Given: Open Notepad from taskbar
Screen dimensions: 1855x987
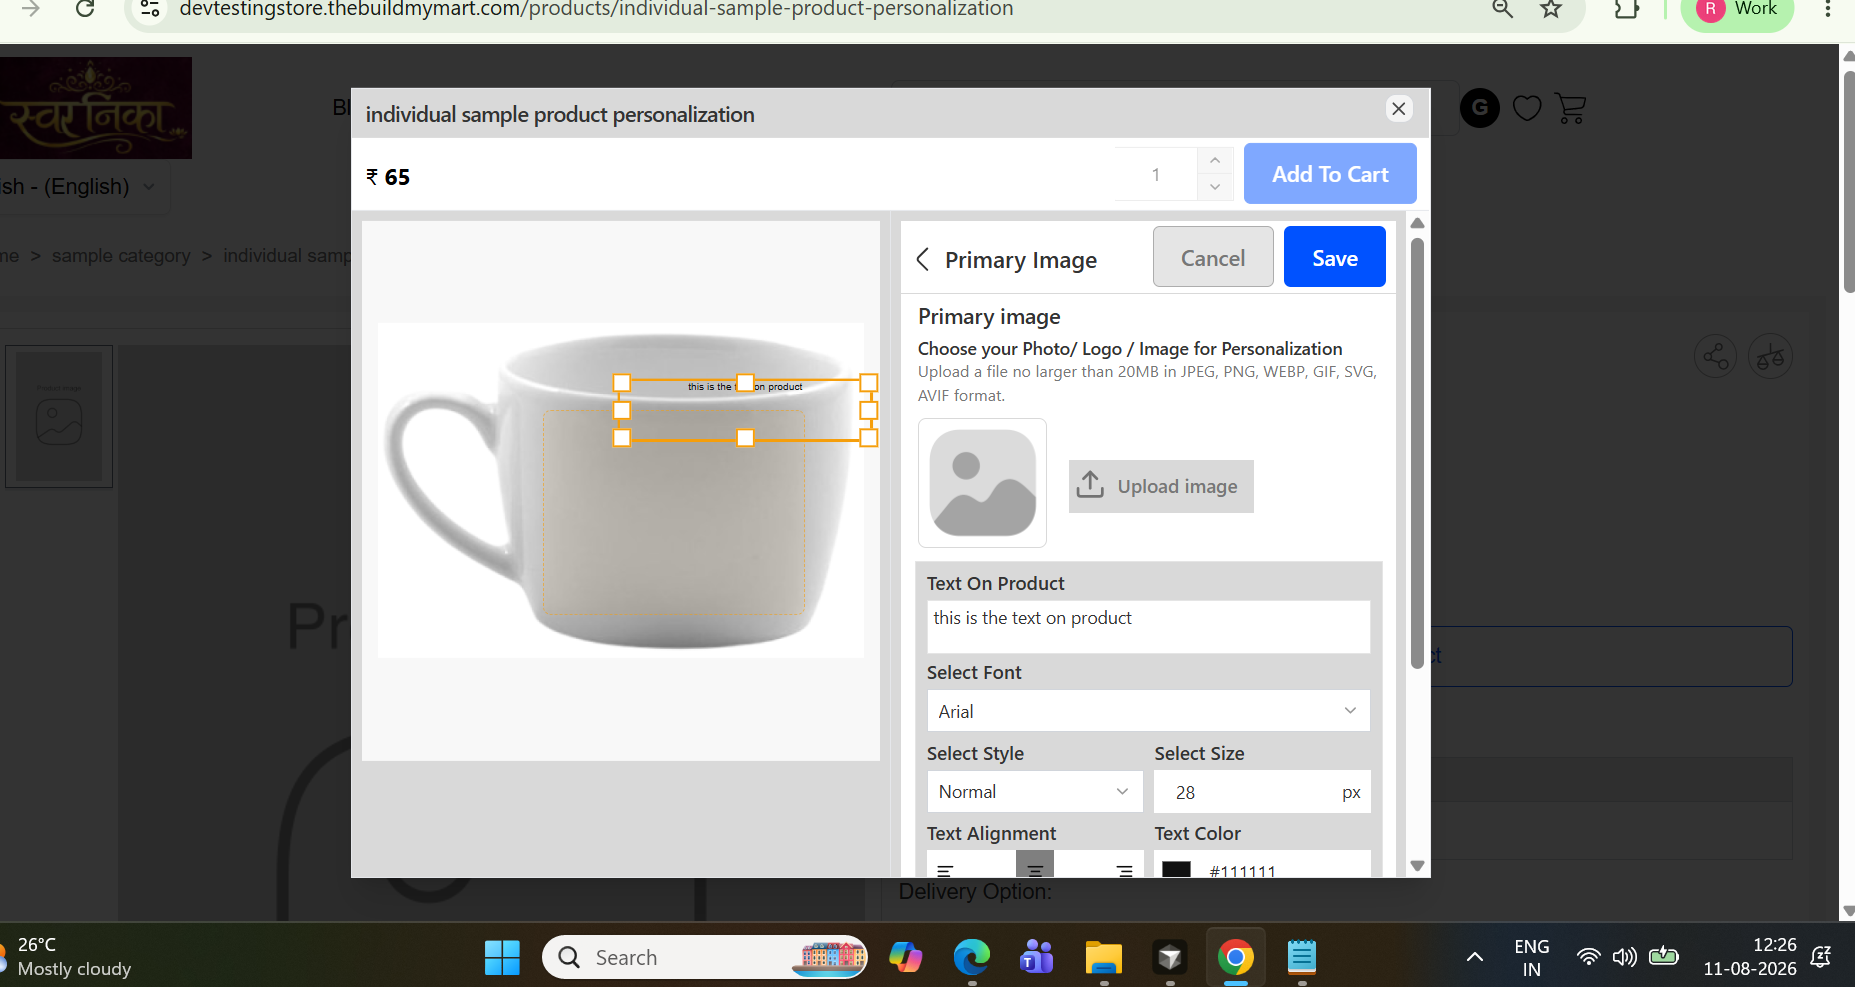Looking at the screenshot, I should pyautogui.click(x=1302, y=958).
